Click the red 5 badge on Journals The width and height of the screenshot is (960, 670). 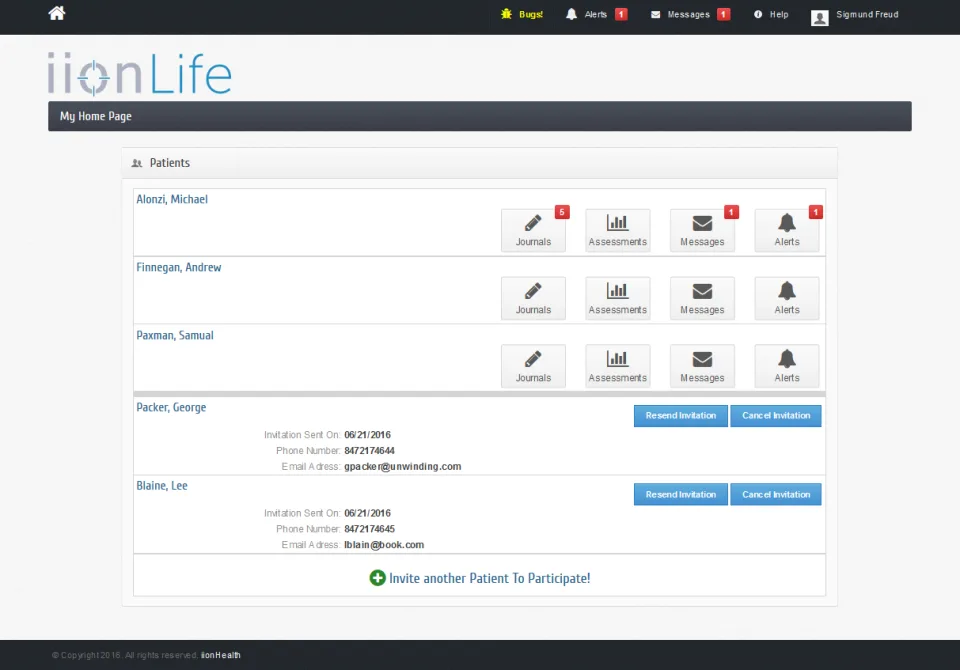561,212
